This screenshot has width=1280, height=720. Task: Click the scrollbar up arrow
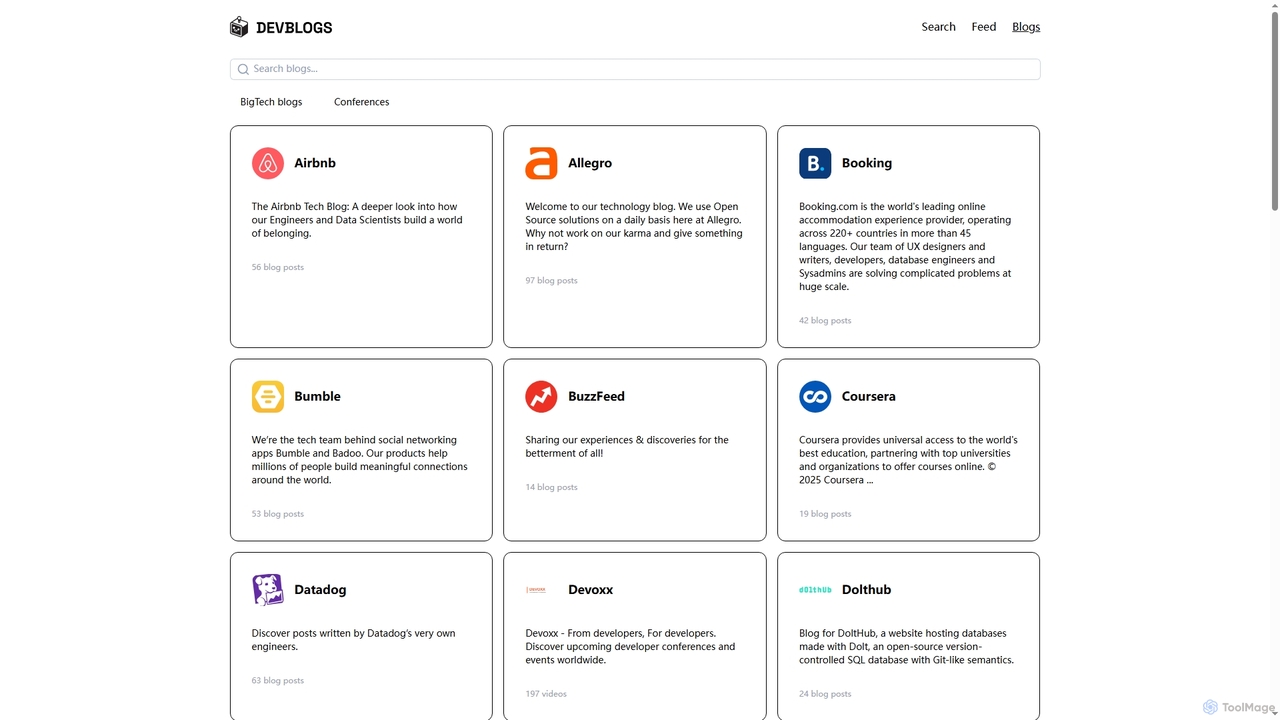coord(1274,5)
